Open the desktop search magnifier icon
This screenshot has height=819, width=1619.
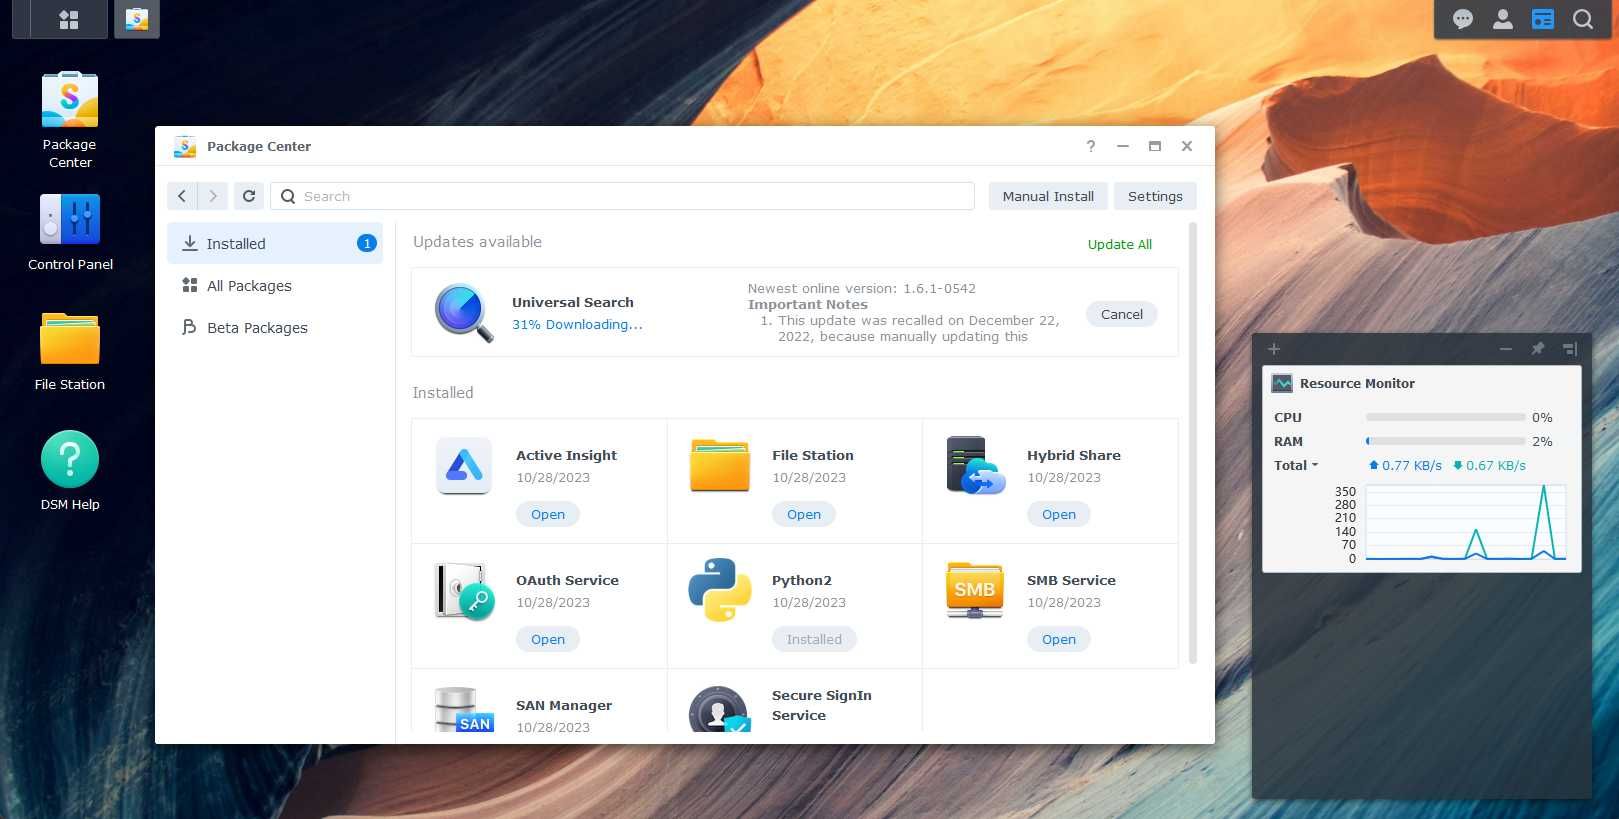1583,19
